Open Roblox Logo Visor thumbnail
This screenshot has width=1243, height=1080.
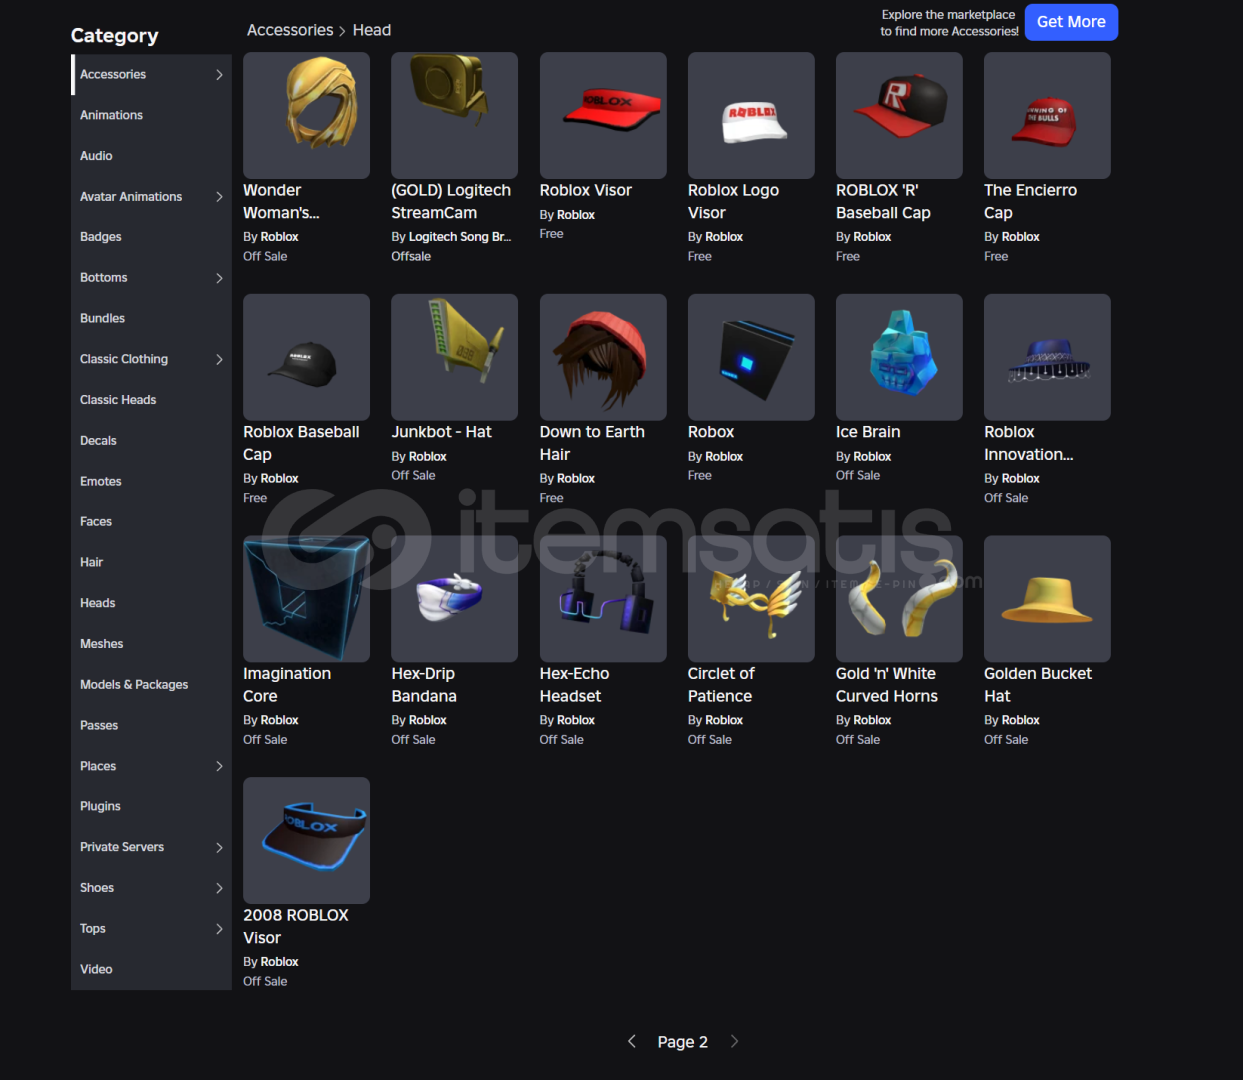coord(751,115)
